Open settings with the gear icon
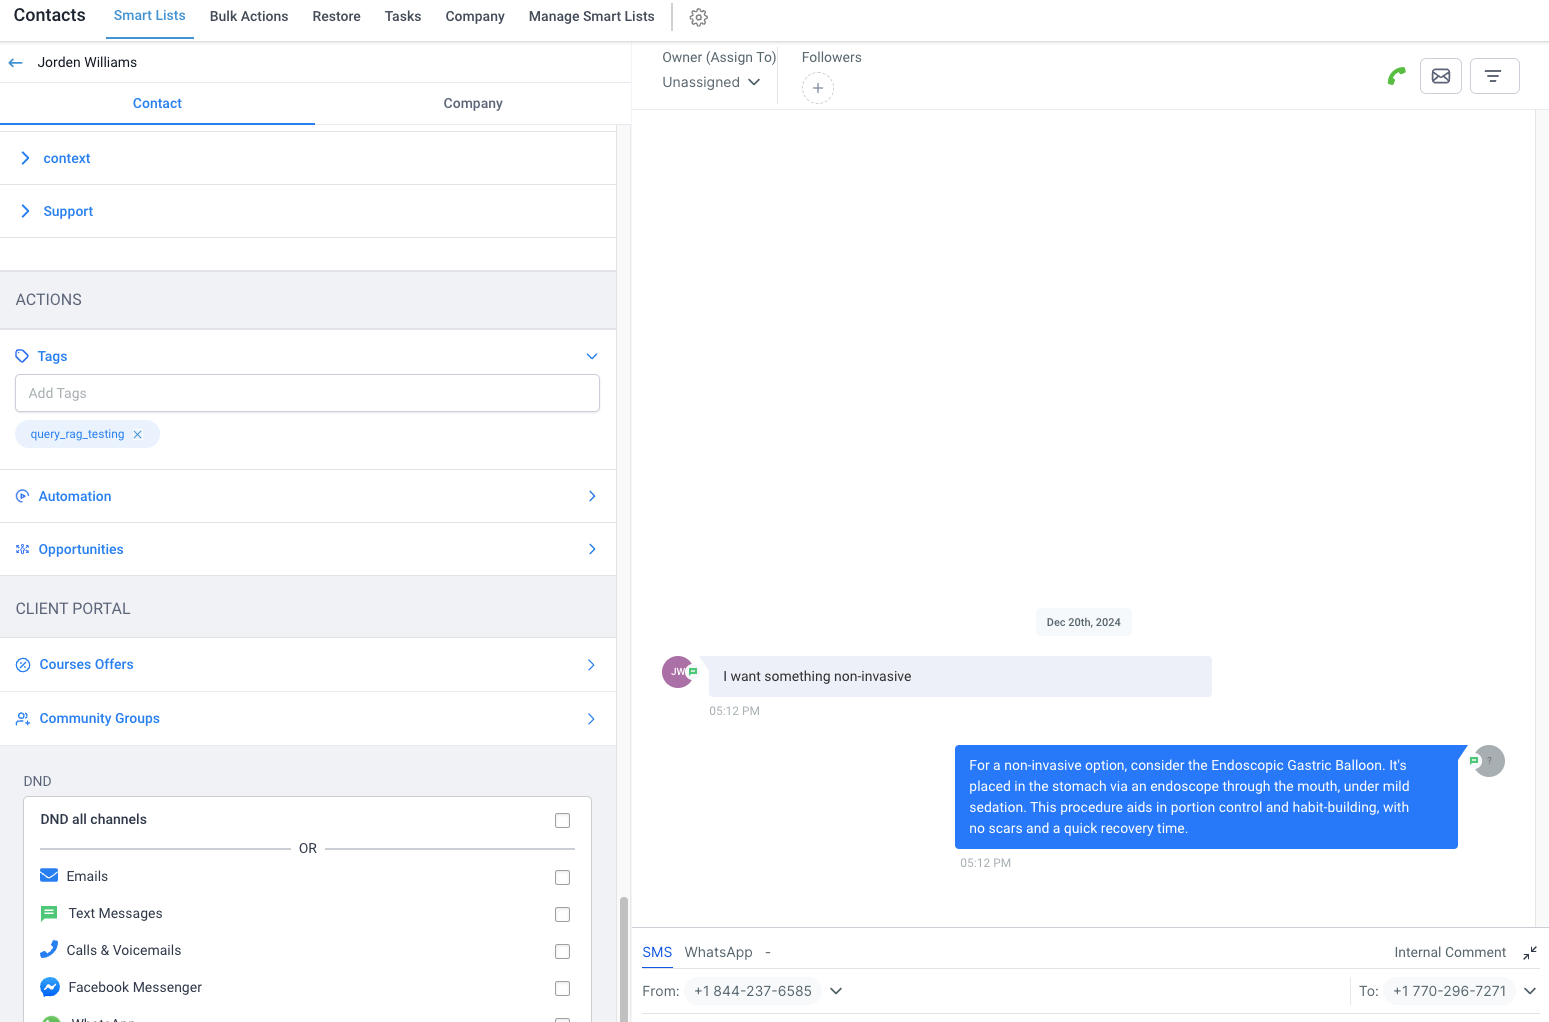 point(698,17)
